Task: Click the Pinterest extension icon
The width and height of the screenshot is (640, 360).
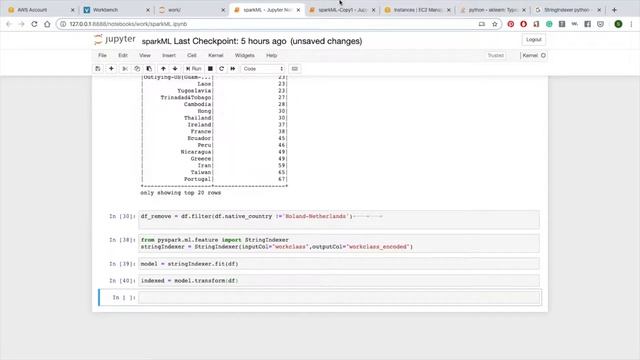Action: coord(511,24)
